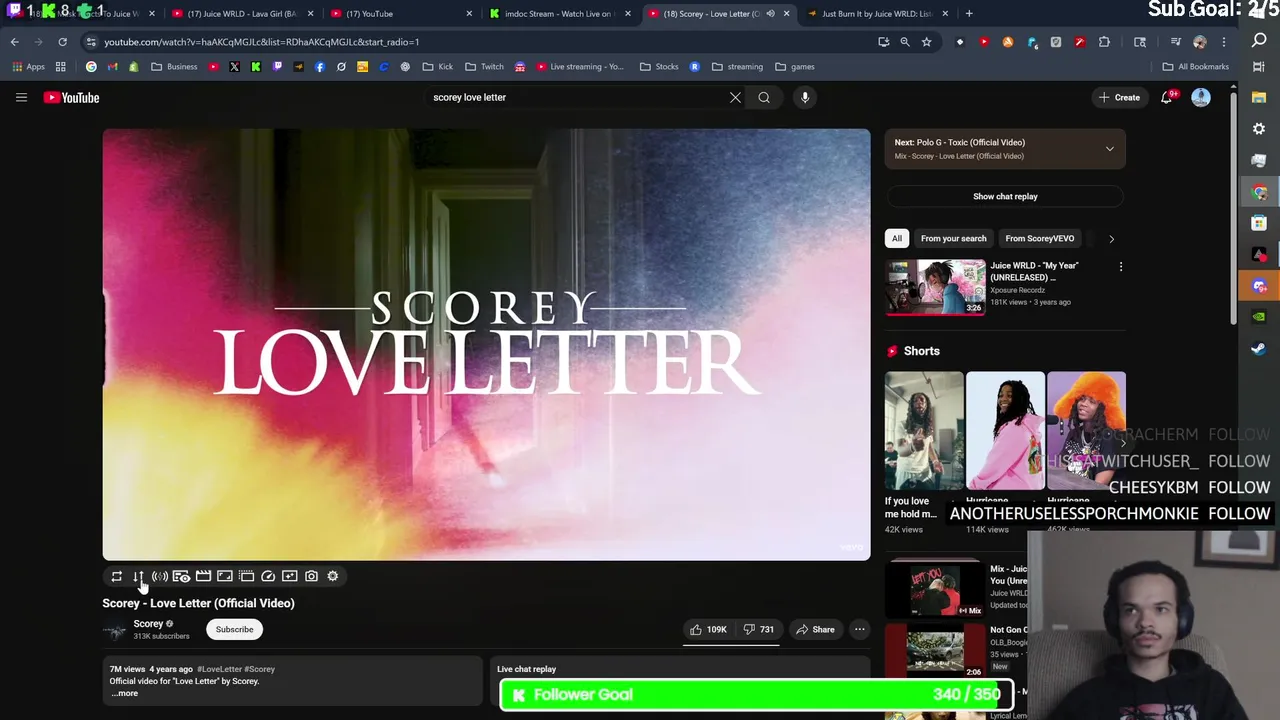Open the All Bookmarks folder

[1196, 67]
